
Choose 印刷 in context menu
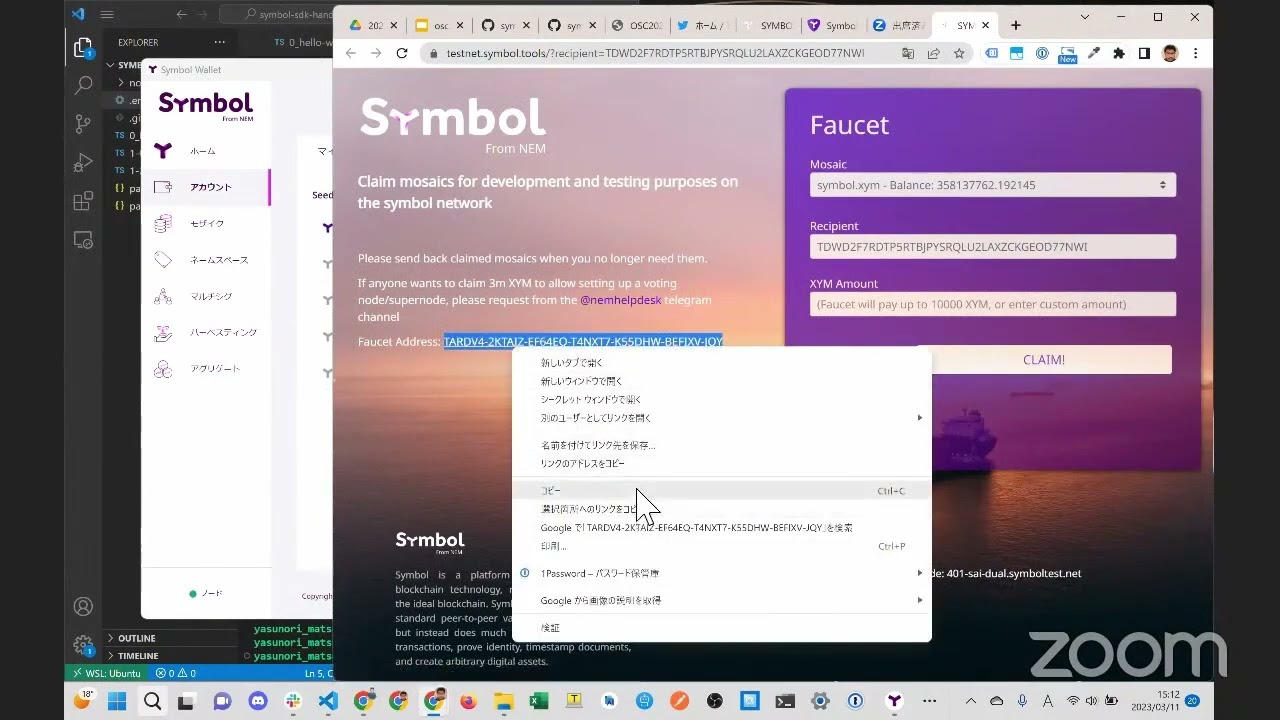click(722, 546)
